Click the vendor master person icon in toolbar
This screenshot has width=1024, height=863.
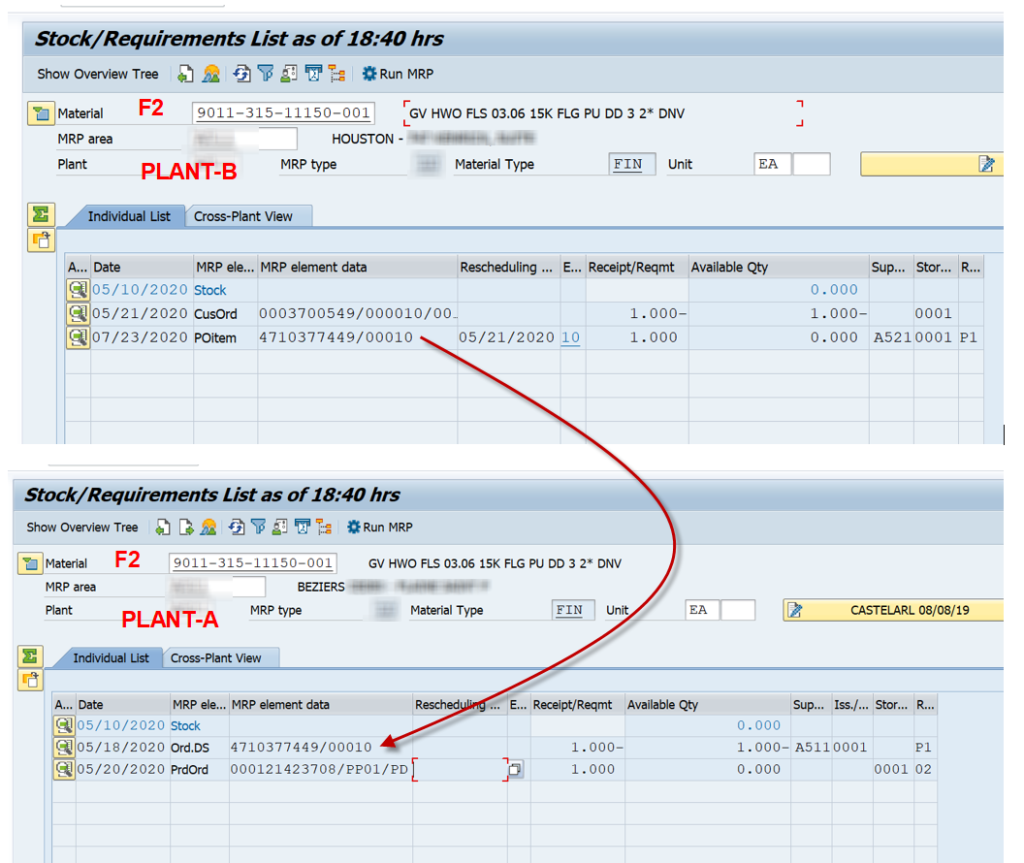tap(289, 73)
